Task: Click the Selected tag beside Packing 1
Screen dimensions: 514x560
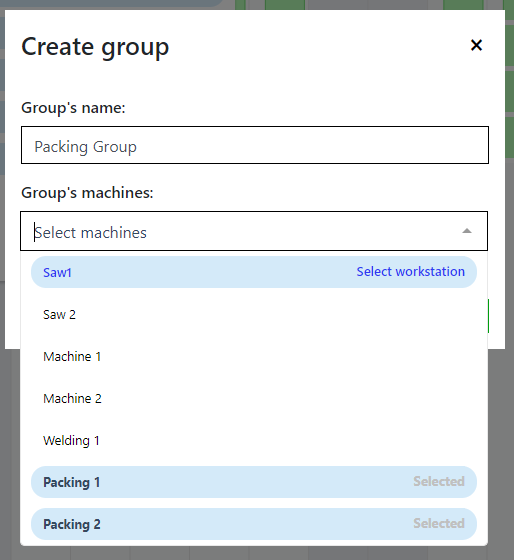Action: click(x=439, y=481)
